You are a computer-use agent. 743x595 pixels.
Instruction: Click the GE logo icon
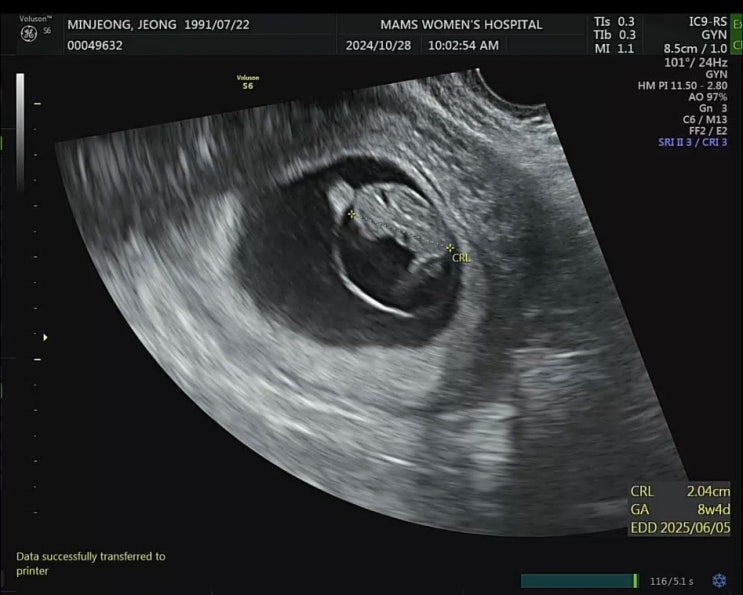[29, 34]
